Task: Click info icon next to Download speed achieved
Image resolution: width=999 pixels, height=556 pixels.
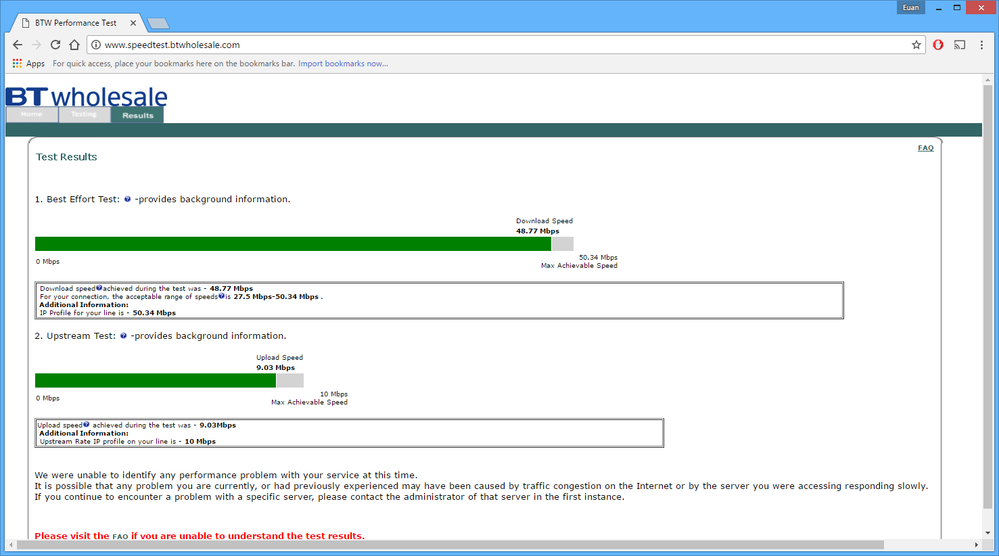Action: pos(99,288)
